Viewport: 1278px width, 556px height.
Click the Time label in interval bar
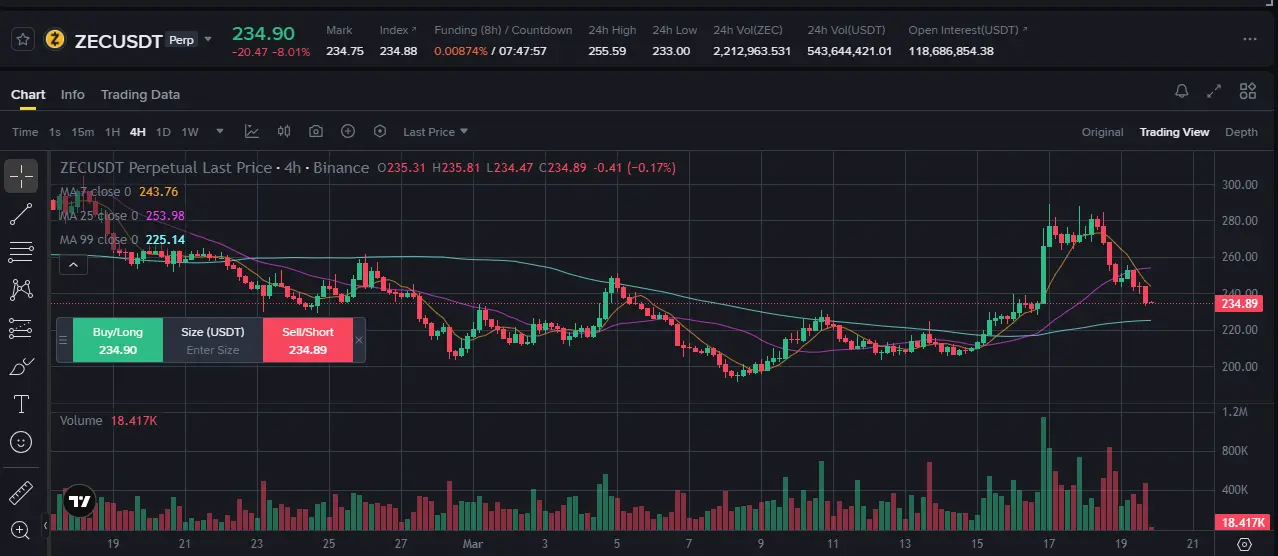pos(25,132)
